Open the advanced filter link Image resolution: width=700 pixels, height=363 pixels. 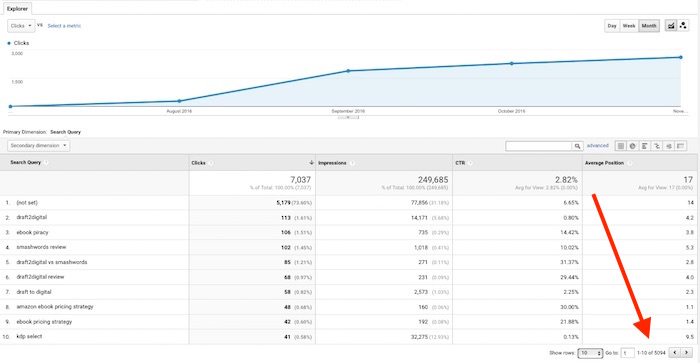pyautogui.click(x=597, y=146)
